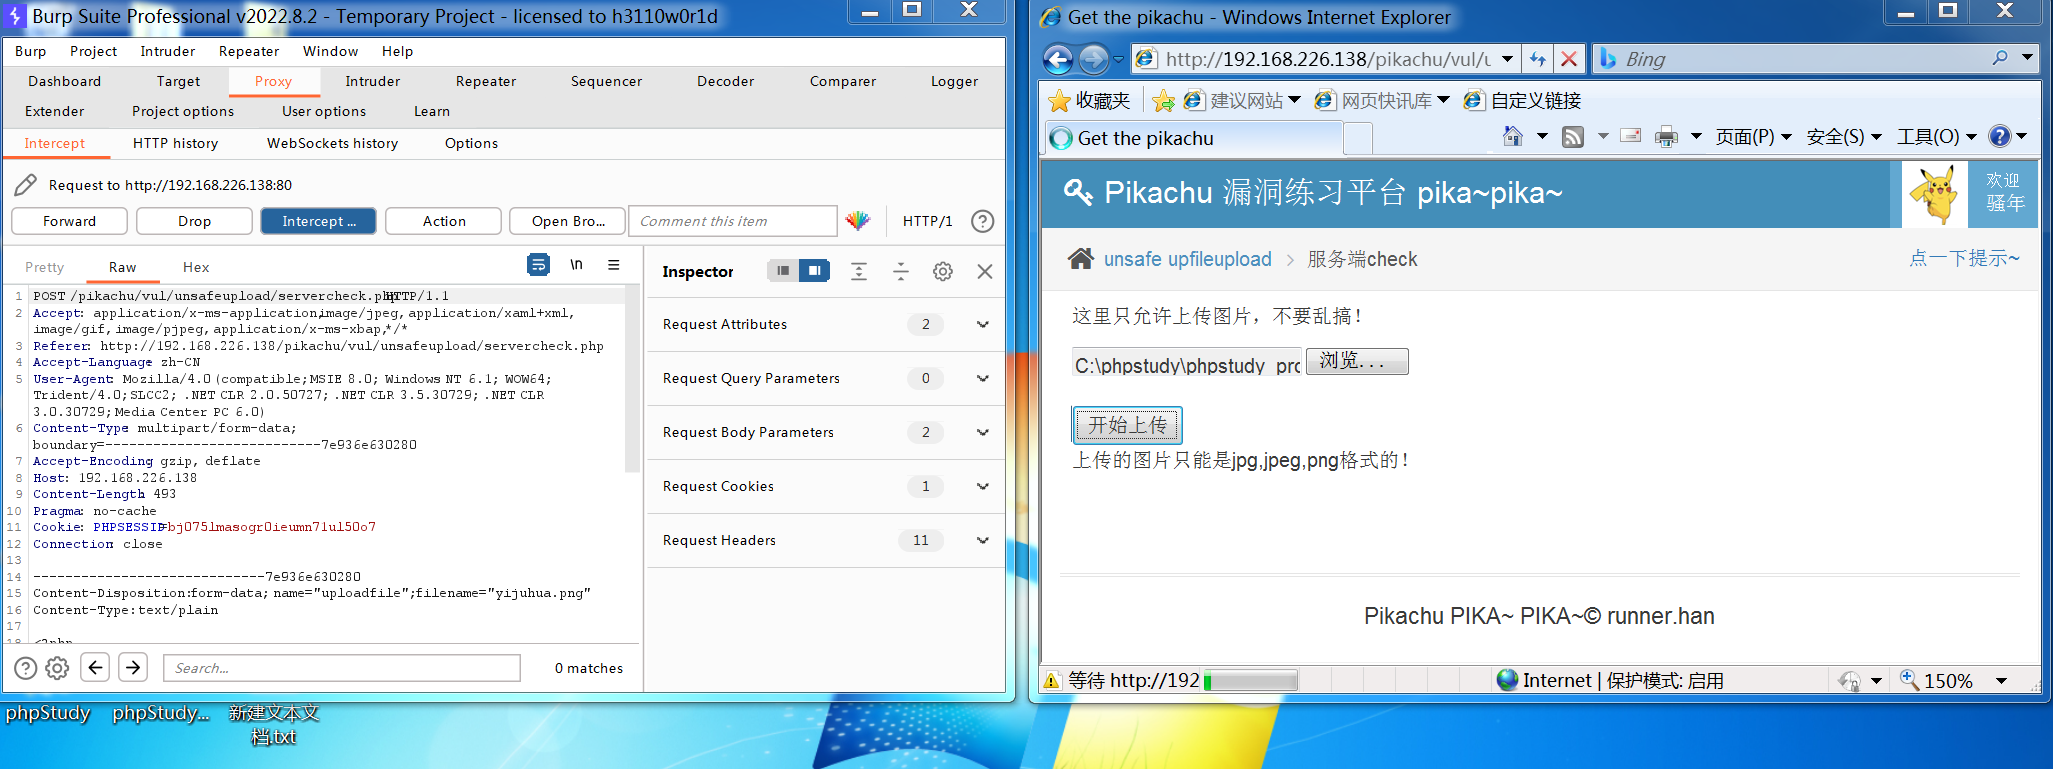Screen dimensions: 2053x769
Task: Open WebSockets history tab
Action: point(332,143)
